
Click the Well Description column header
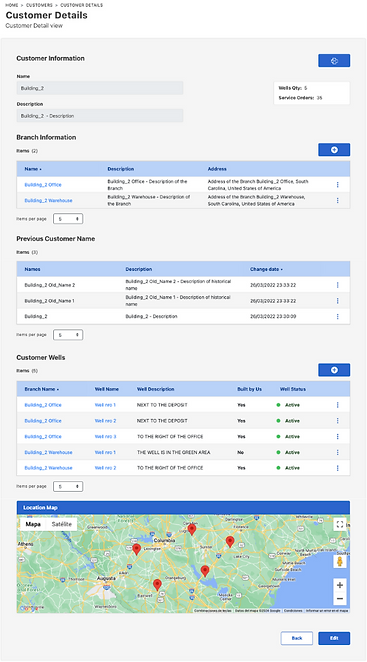pyautogui.click(x=155, y=389)
